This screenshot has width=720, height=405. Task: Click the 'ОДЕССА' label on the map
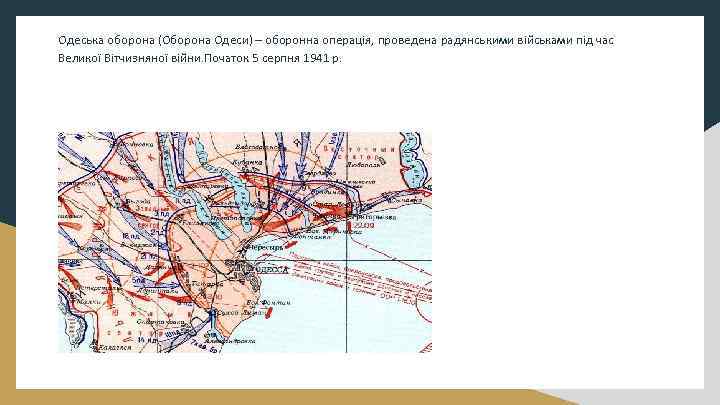(274, 270)
